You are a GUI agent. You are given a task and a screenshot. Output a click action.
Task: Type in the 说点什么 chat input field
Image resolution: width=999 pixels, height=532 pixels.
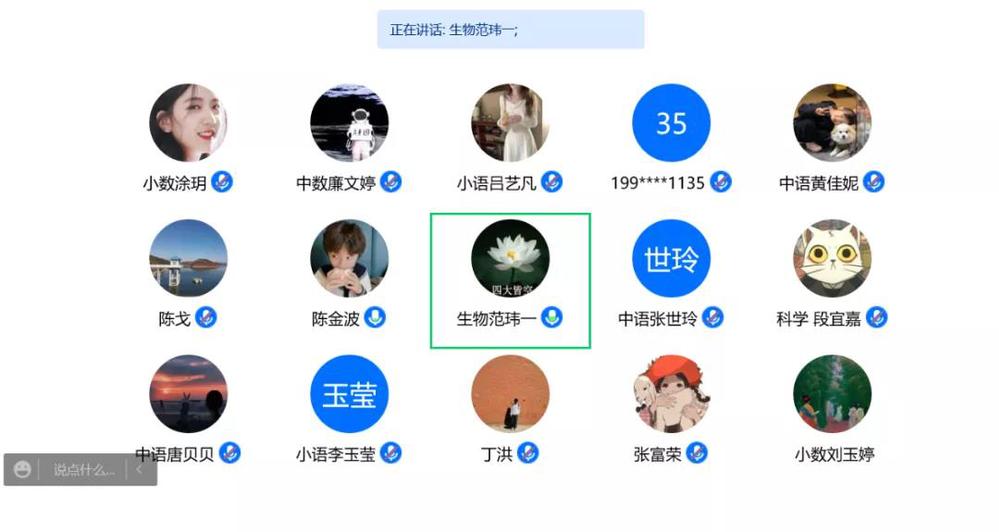[x=84, y=470]
